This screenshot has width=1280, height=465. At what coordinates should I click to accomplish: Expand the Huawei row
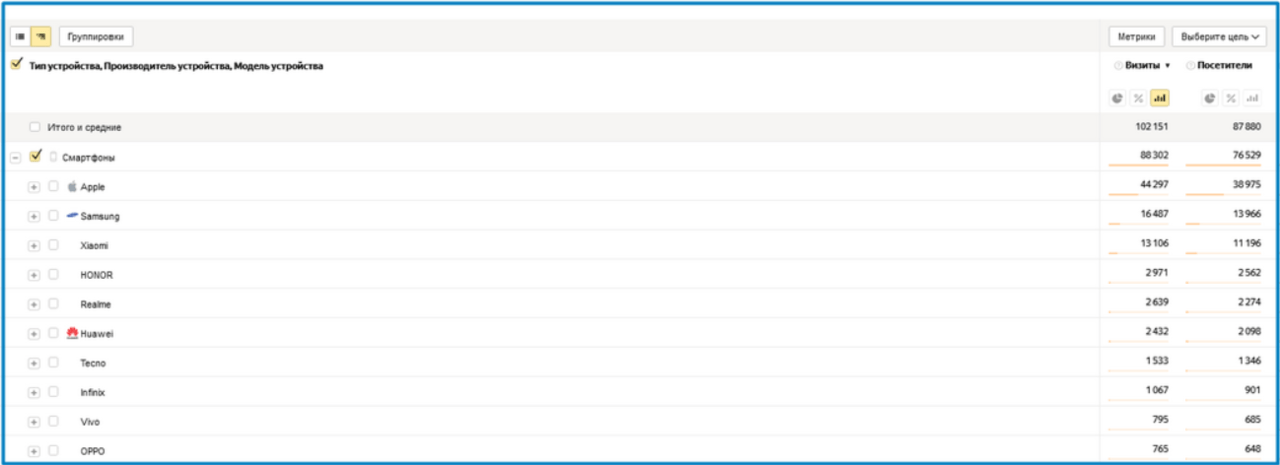pos(34,333)
